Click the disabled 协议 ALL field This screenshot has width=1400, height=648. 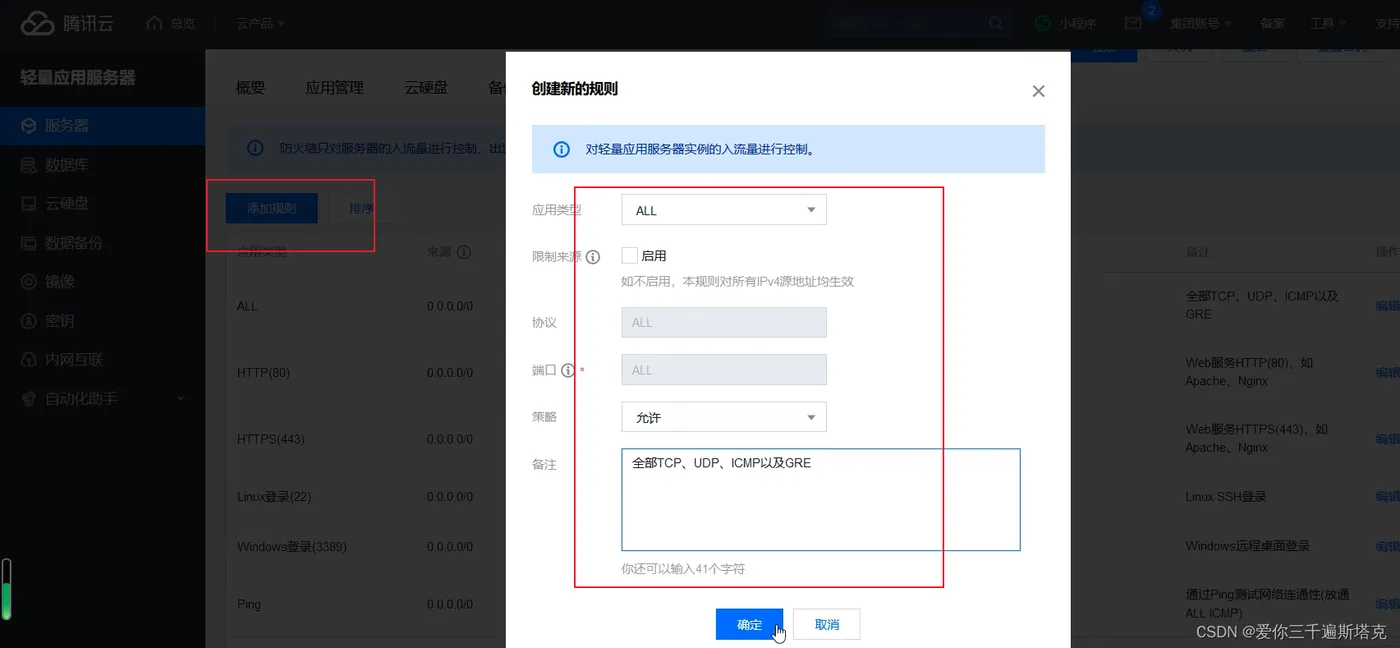pos(724,322)
